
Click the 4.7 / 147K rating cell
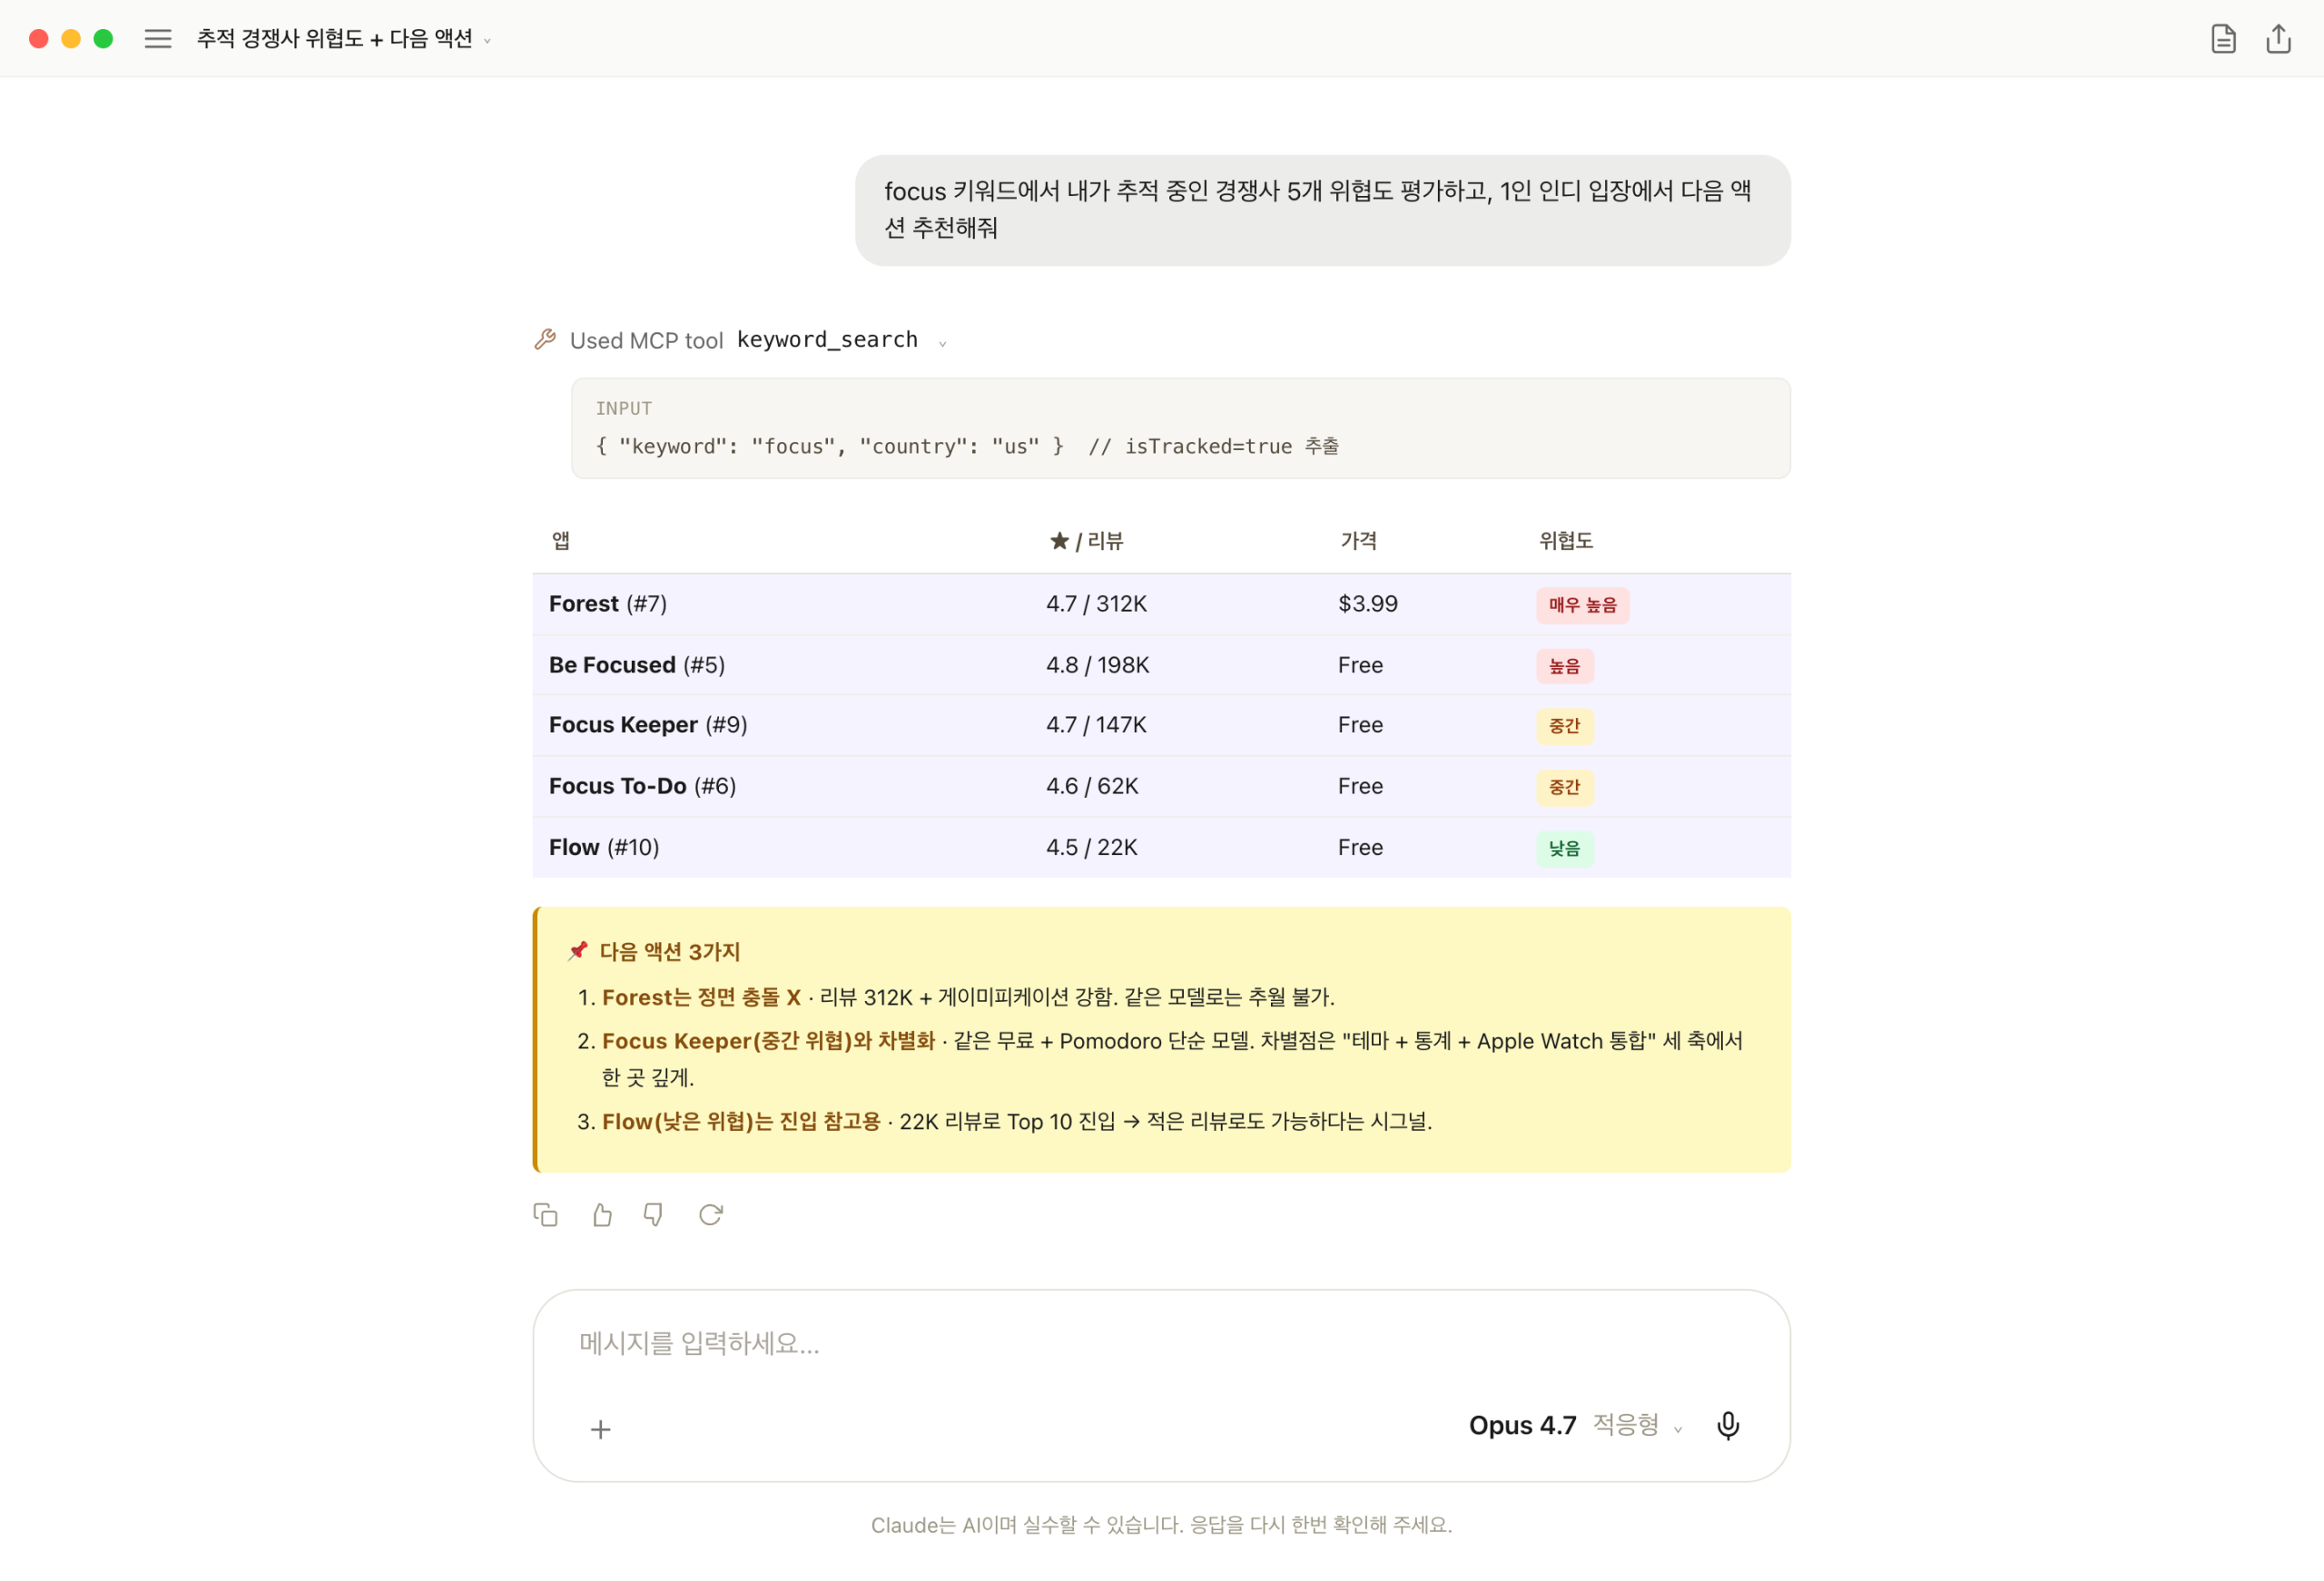tap(1096, 725)
